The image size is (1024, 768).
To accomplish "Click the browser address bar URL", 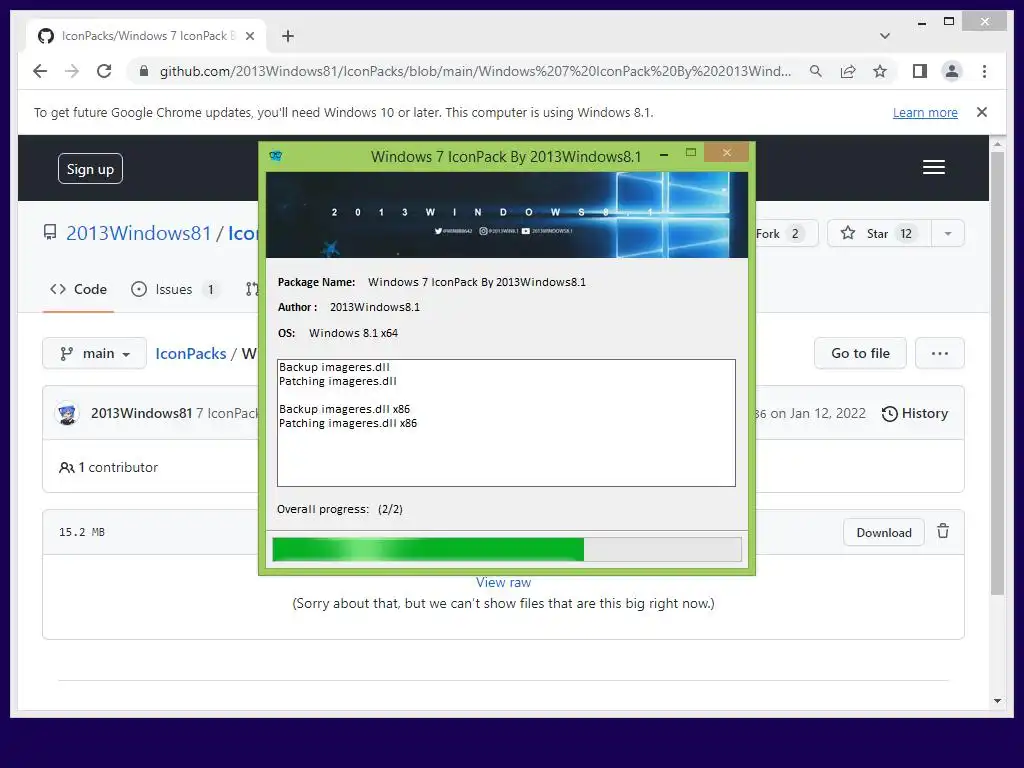I will pos(475,71).
